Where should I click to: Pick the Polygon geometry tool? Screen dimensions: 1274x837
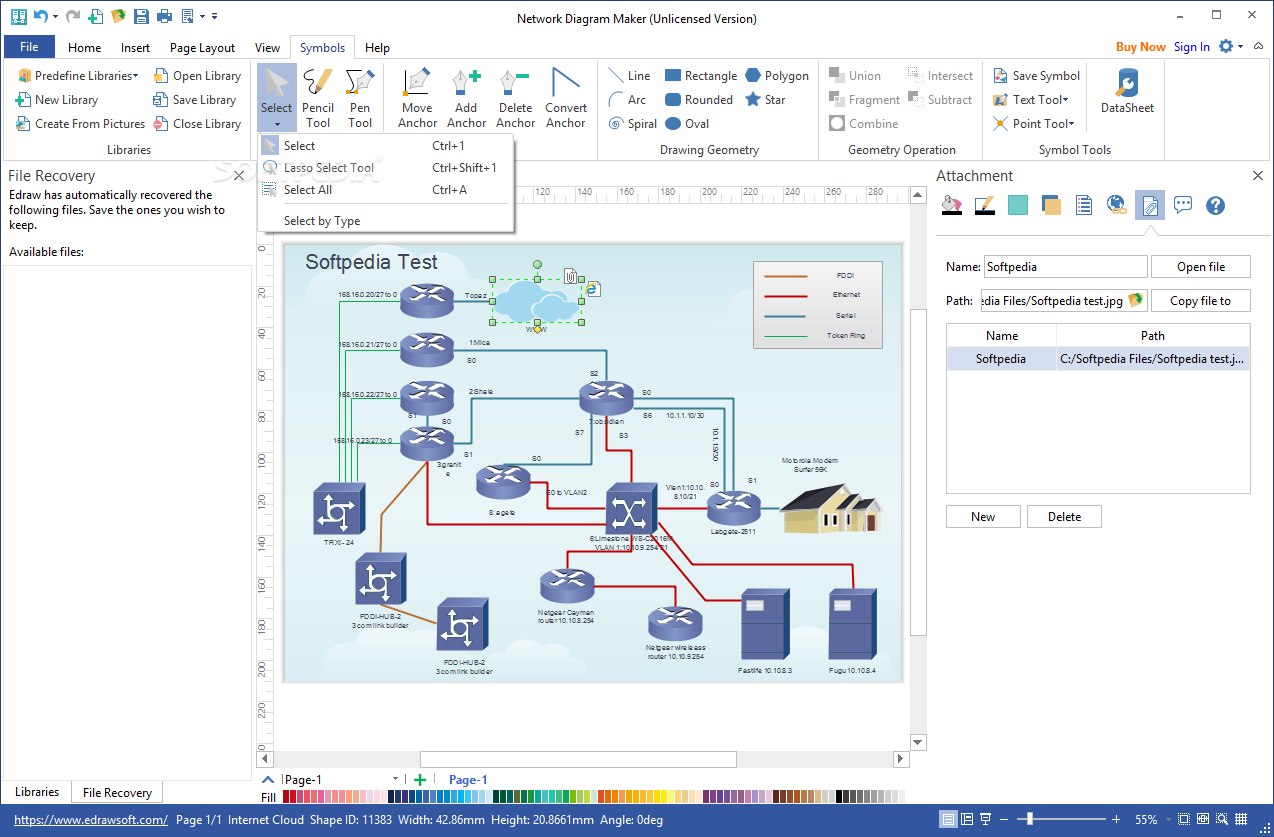tap(777, 75)
